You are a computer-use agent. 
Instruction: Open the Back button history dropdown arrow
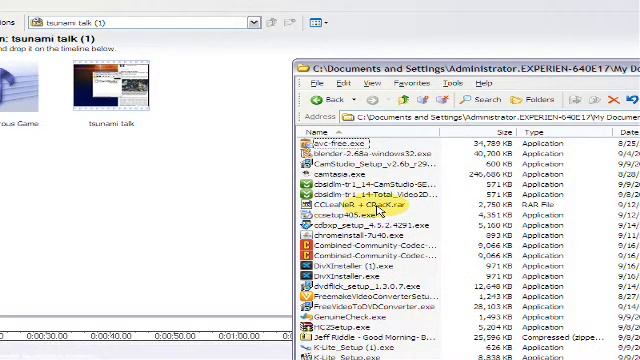[x=354, y=100]
